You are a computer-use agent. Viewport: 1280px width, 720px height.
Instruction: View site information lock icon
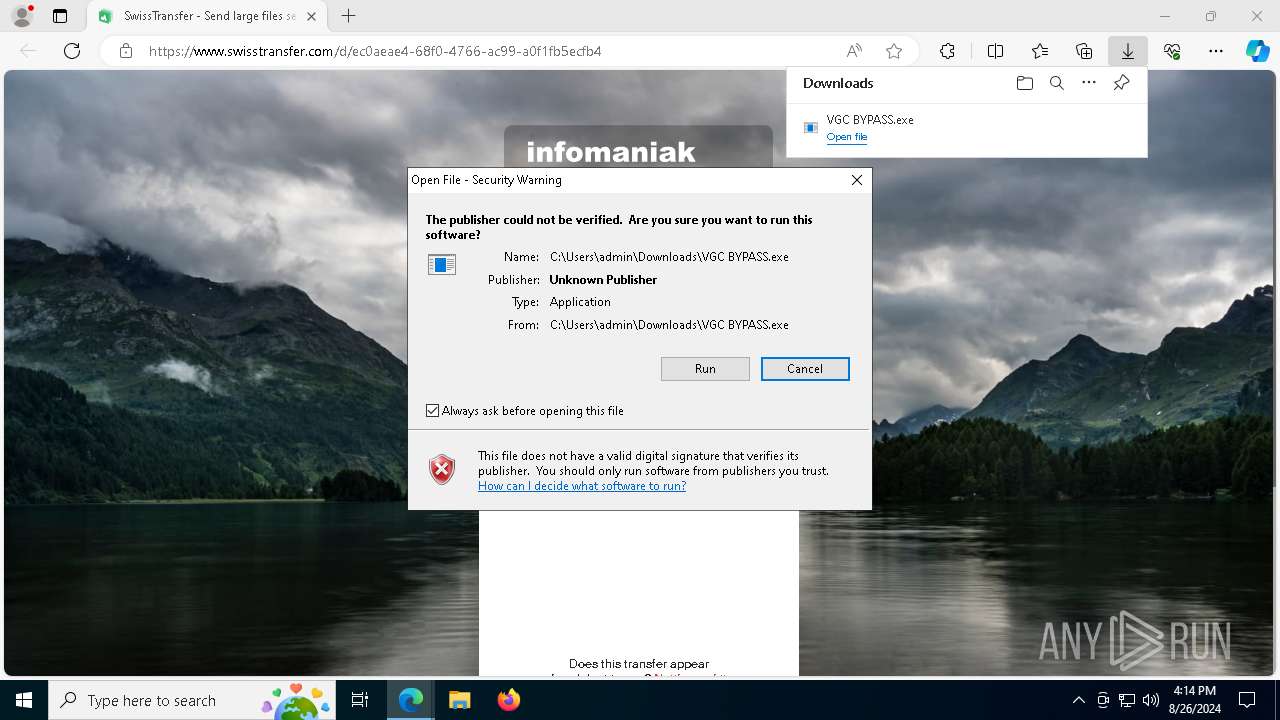[x=126, y=51]
